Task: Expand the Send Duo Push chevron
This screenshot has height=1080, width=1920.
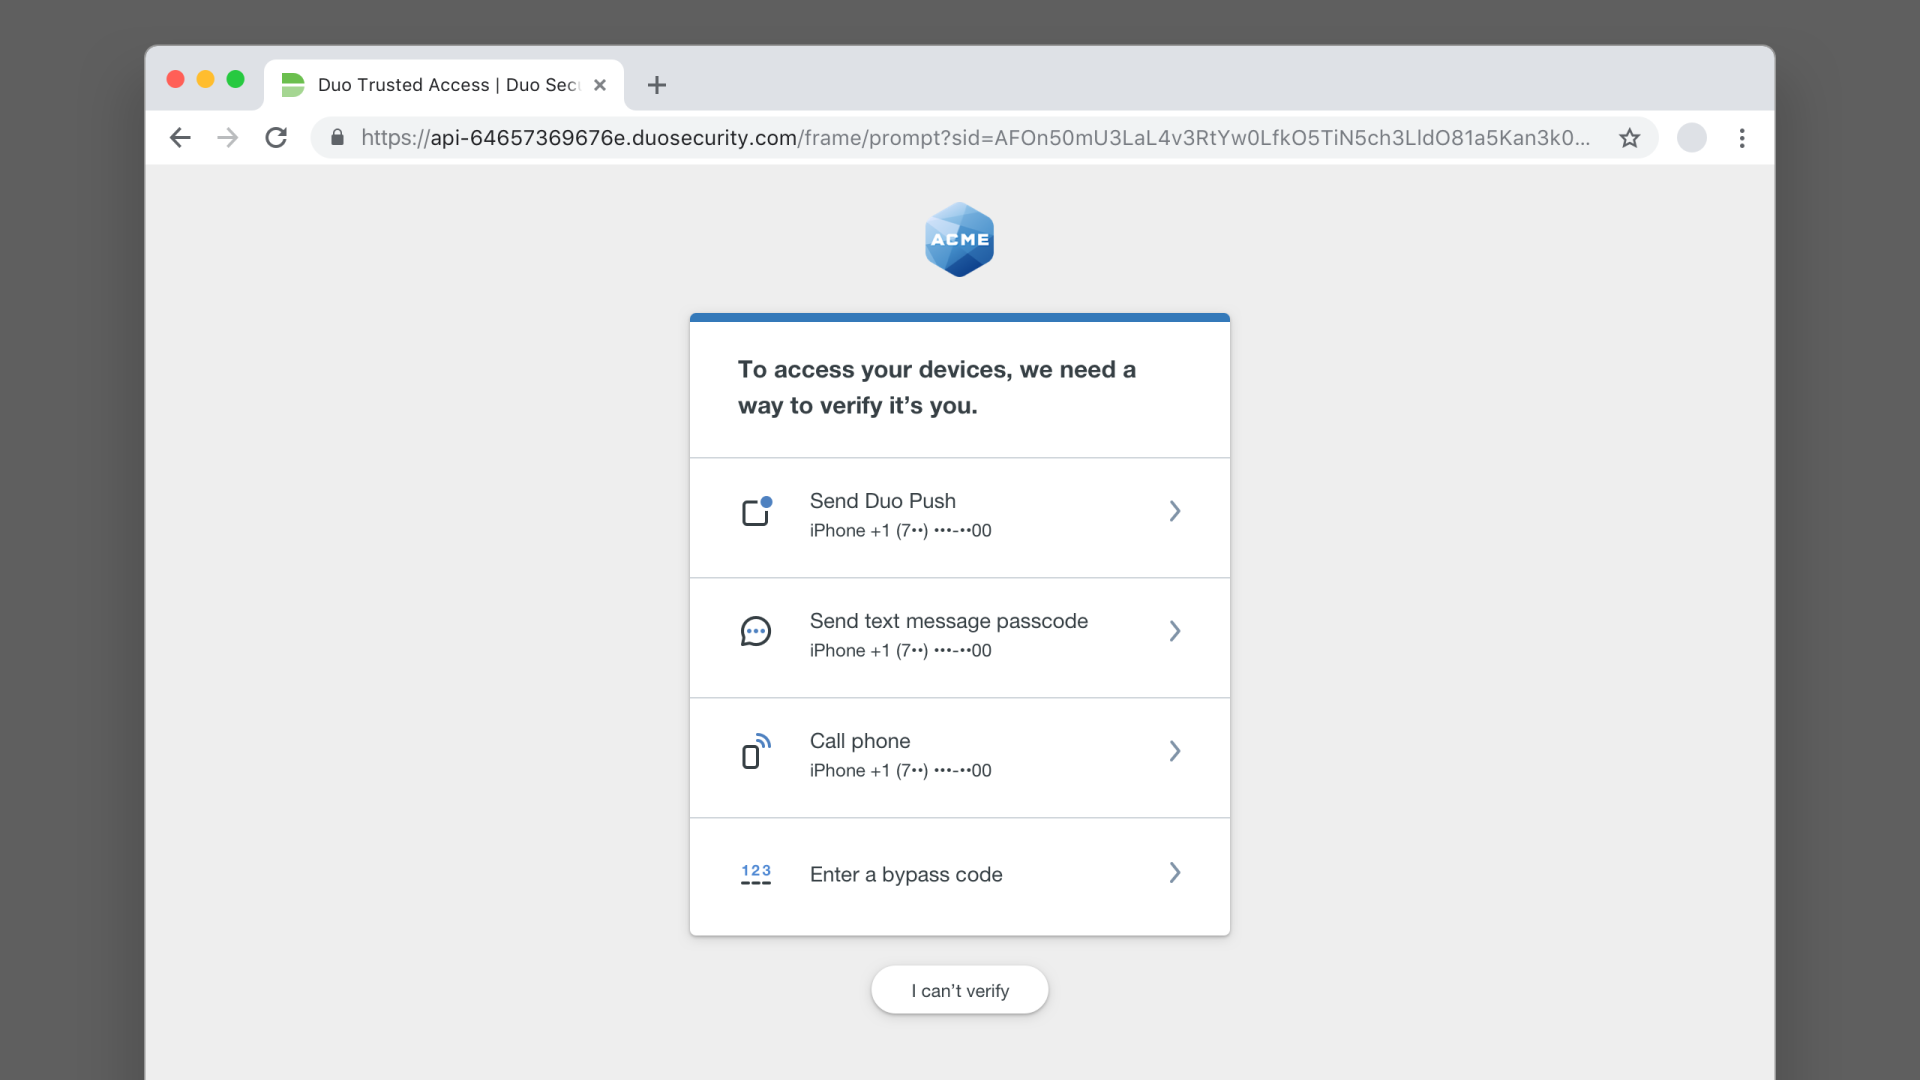Action: click(x=1175, y=511)
